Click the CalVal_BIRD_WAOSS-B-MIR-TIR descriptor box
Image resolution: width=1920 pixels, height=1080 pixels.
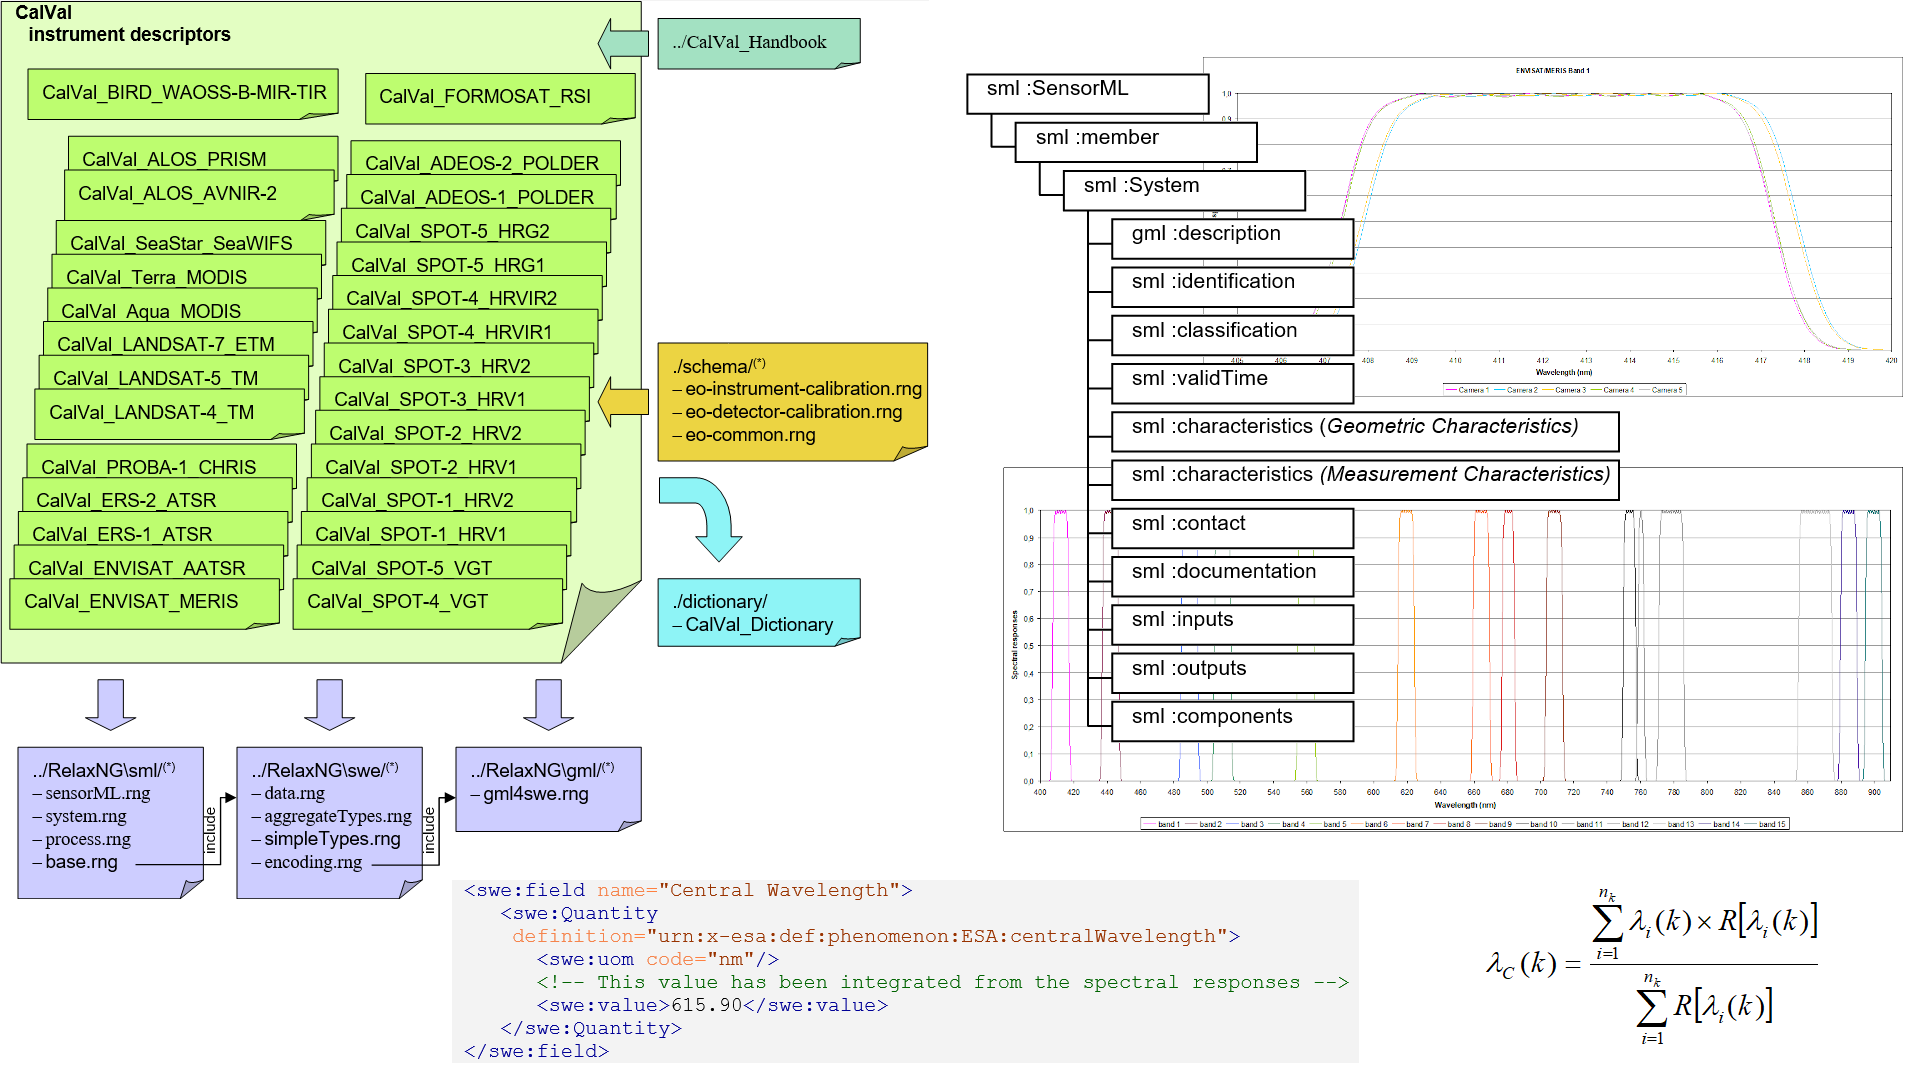(183, 93)
